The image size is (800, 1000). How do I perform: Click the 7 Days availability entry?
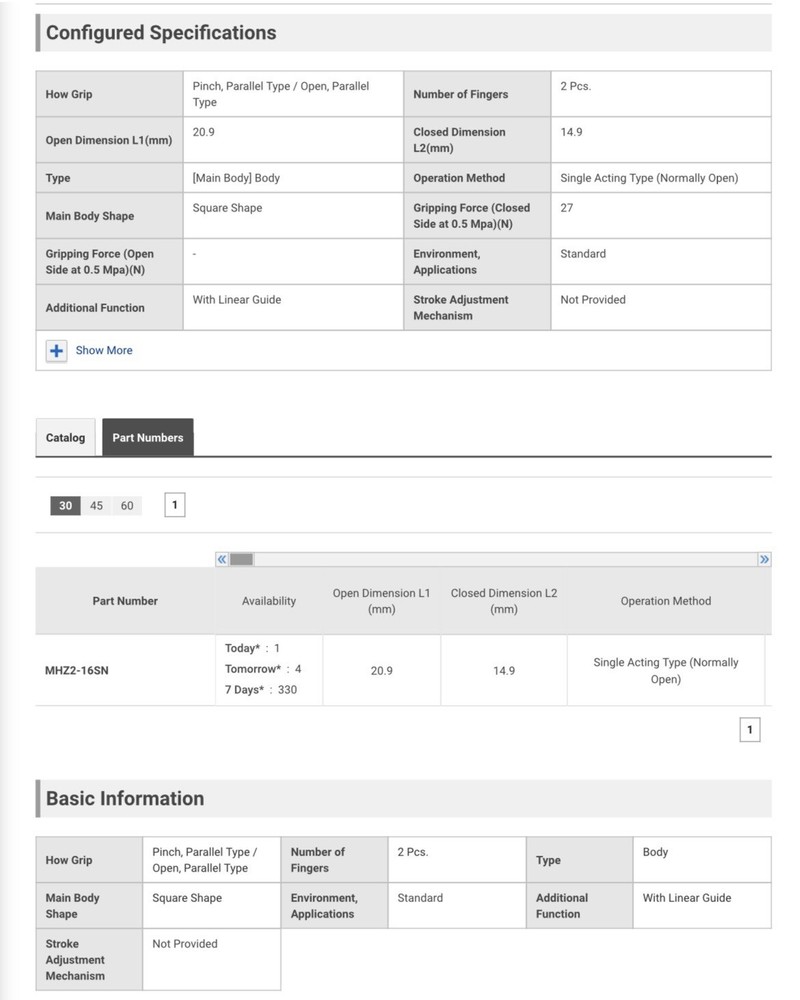point(261,690)
